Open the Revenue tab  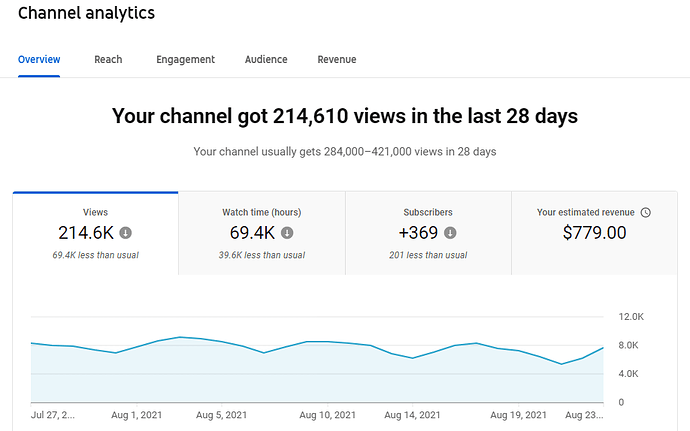(337, 59)
